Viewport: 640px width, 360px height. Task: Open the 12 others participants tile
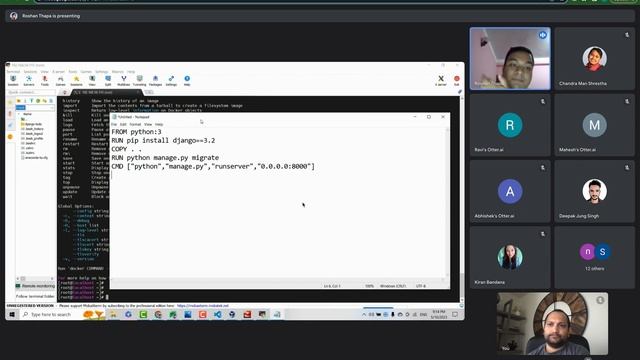click(594, 258)
